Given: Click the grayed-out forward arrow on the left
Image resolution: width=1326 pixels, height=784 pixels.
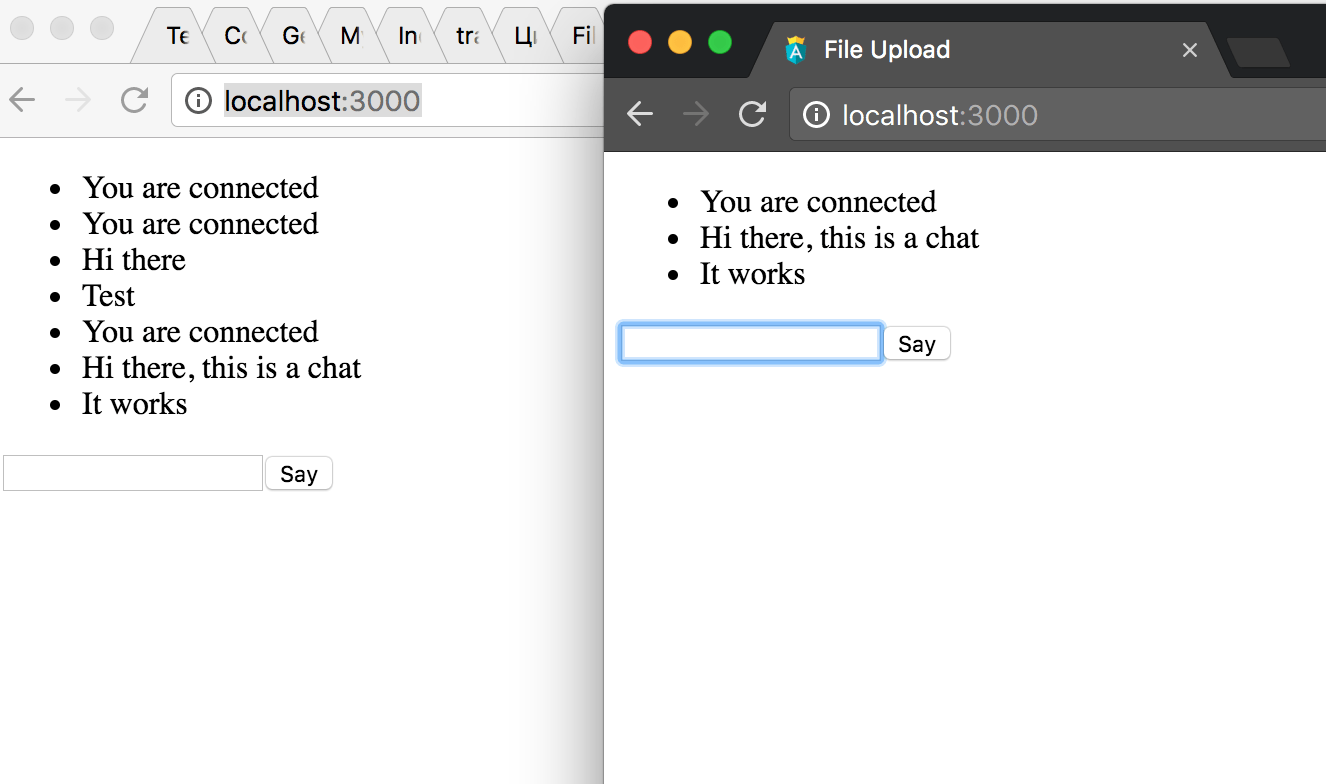Looking at the screenshot, I should (x=78, y=100).
